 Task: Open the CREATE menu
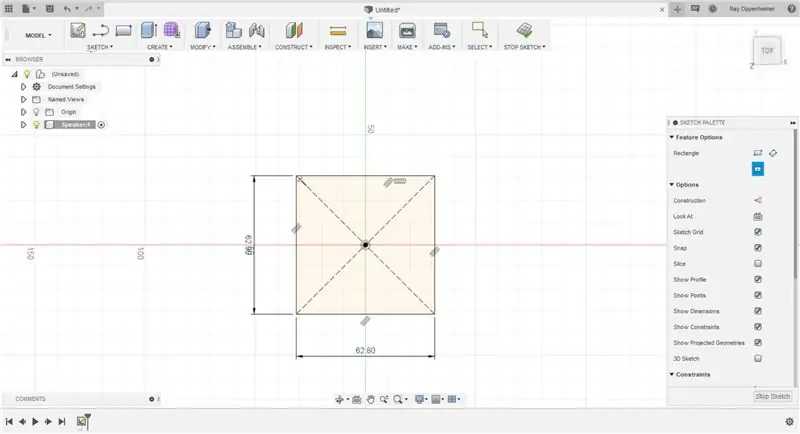pyautogui.click(x=160, y=47)
